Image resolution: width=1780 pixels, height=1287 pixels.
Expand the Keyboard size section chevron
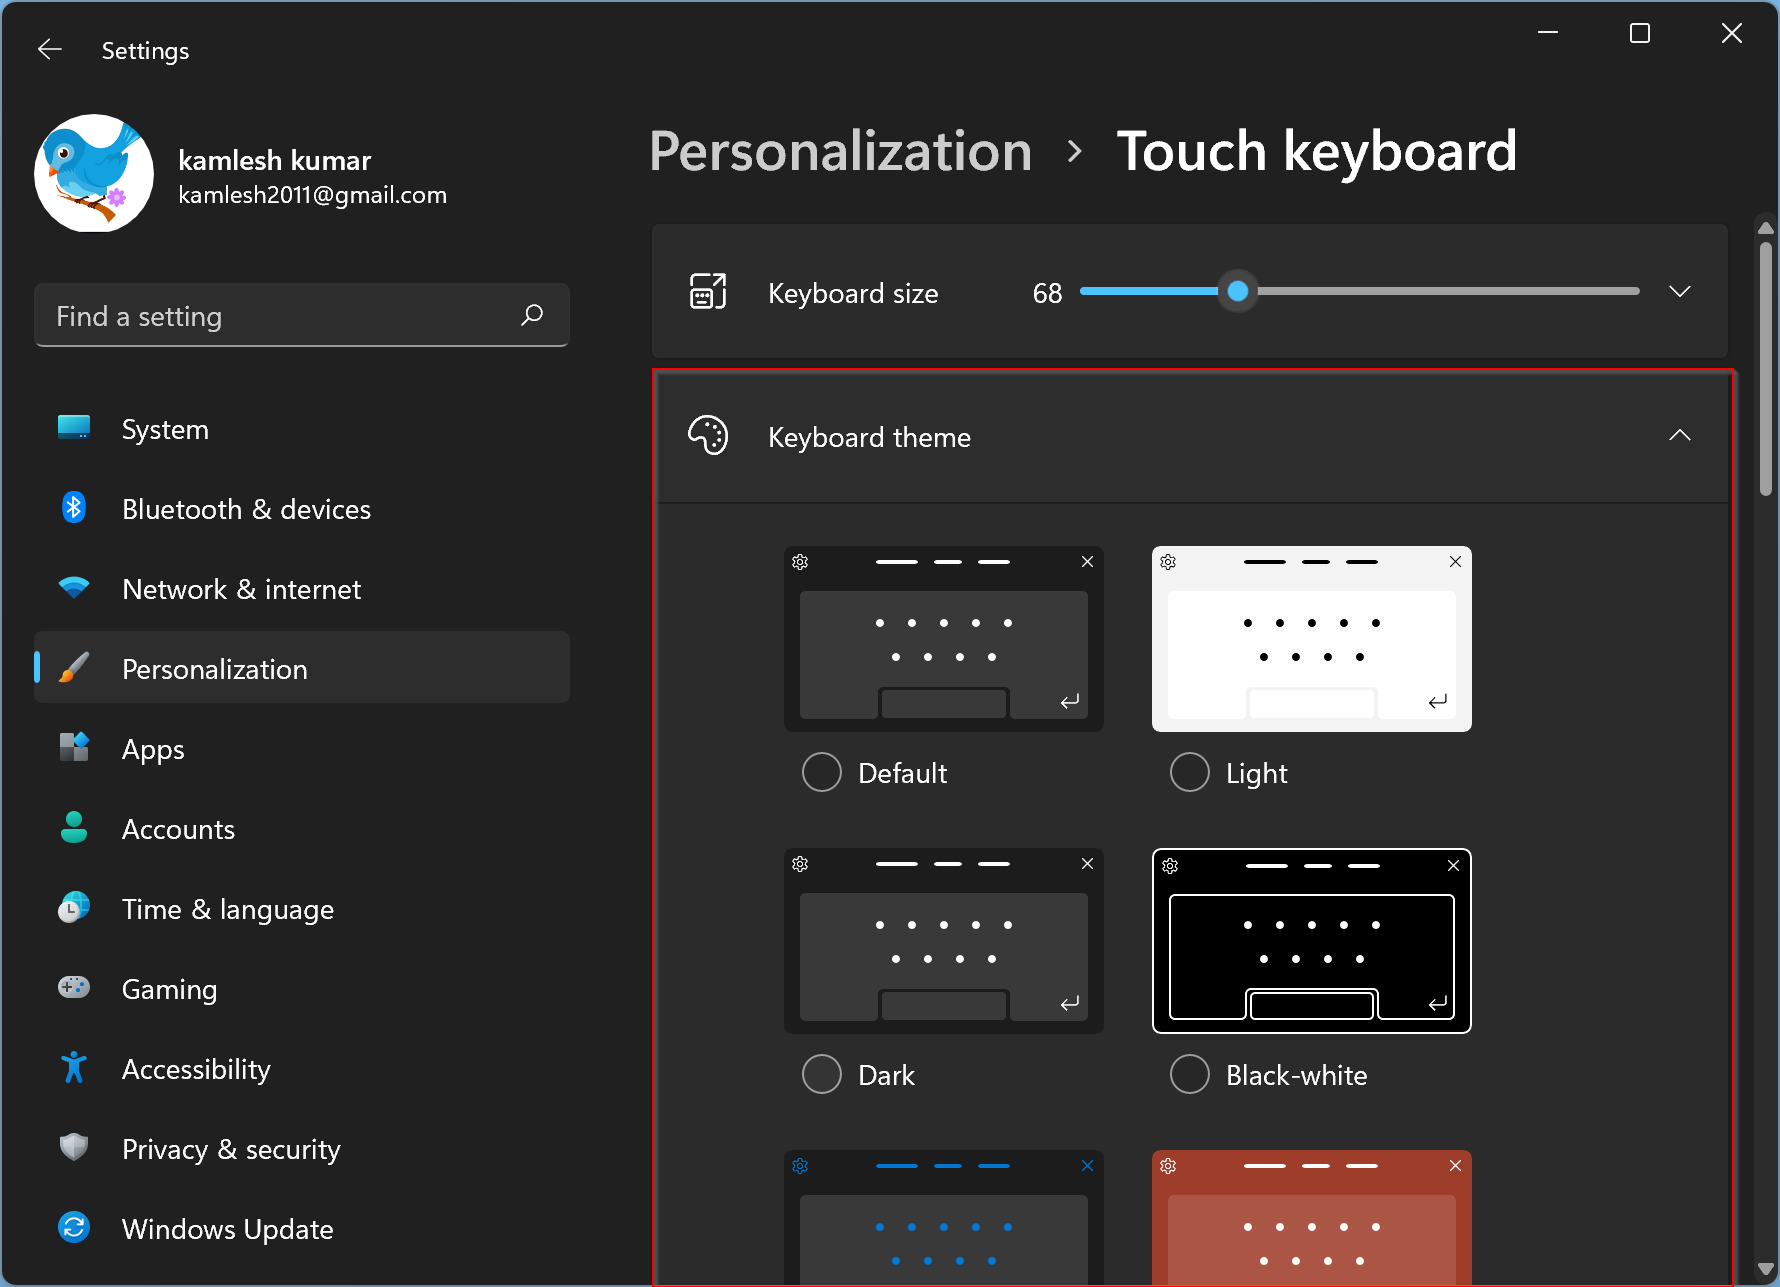coord(1680,291)
